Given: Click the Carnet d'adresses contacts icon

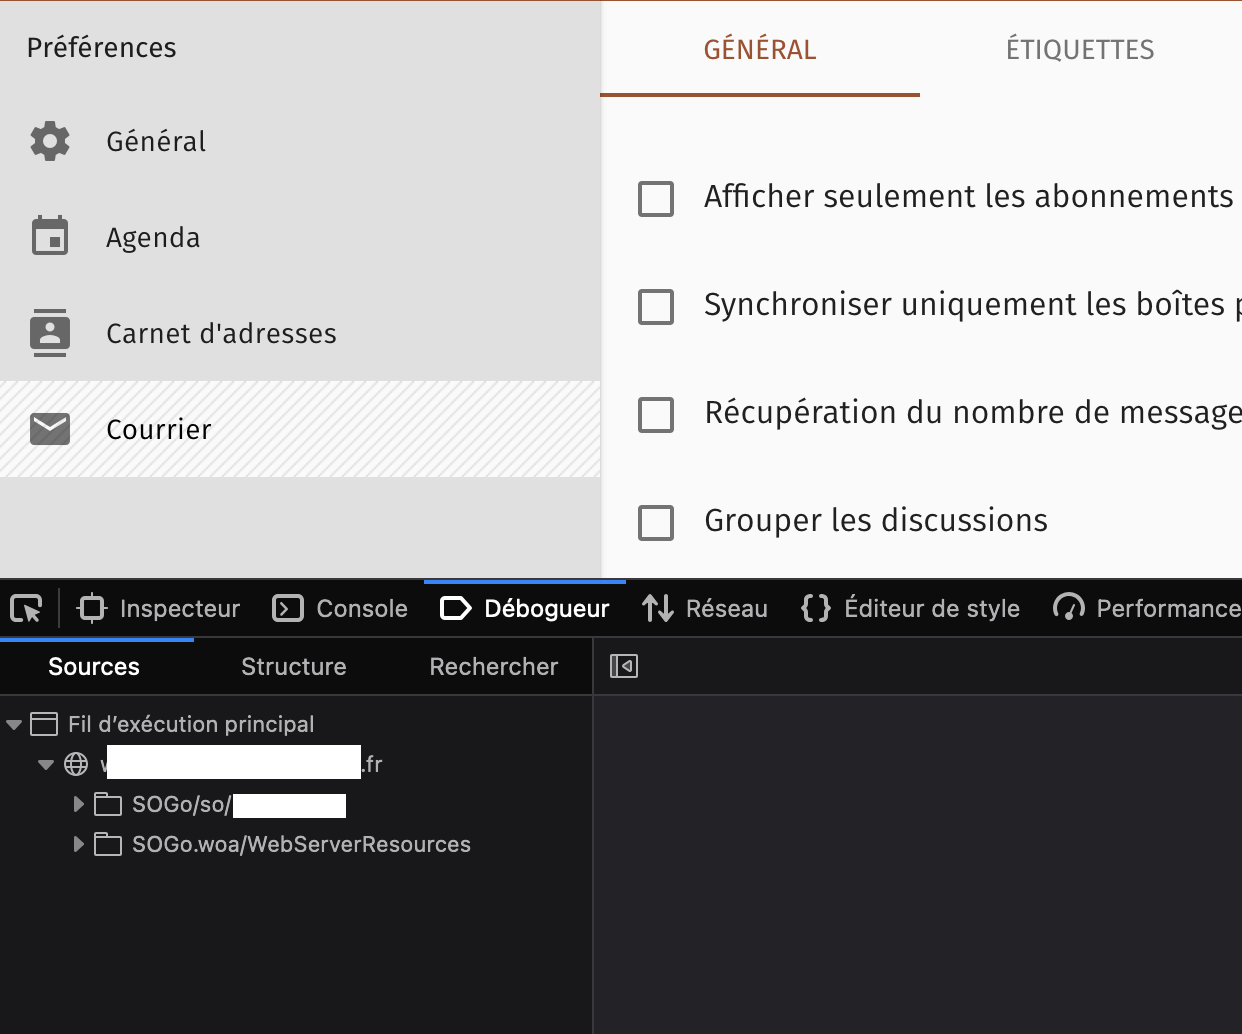Looking at the screenshot, I should pyautogui.click(x=50, y=333).
